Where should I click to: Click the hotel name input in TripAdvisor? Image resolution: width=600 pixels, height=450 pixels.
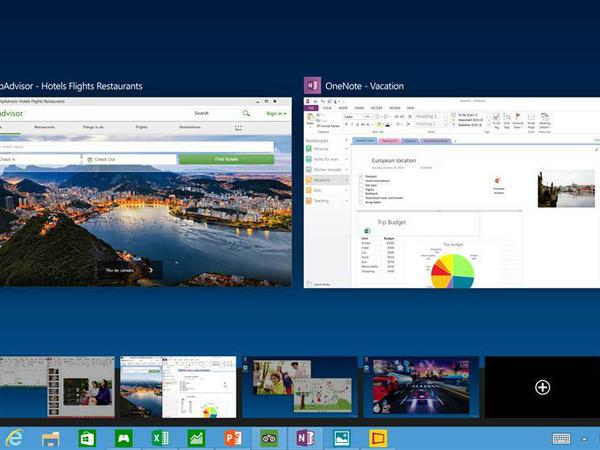137,147
